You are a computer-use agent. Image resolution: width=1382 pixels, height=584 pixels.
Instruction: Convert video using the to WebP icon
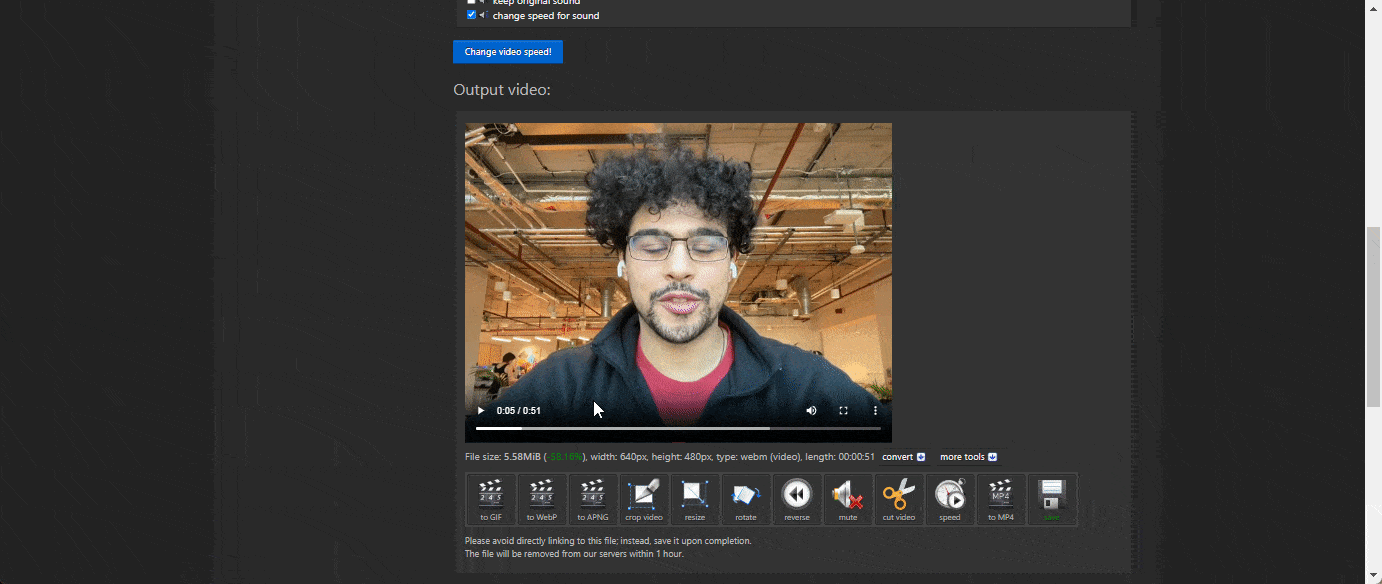pyautogui.click(x=542, y=499)
